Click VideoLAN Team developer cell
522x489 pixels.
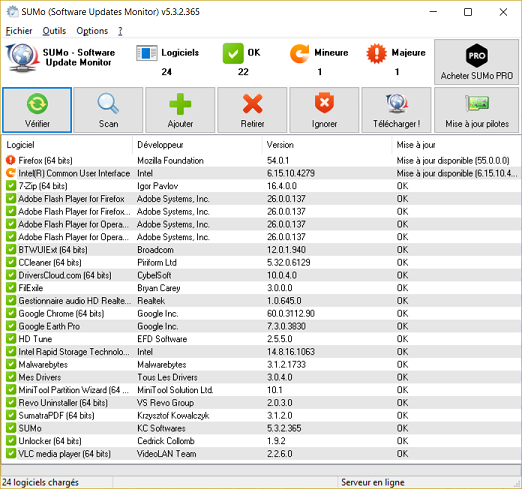pos(167,454)
